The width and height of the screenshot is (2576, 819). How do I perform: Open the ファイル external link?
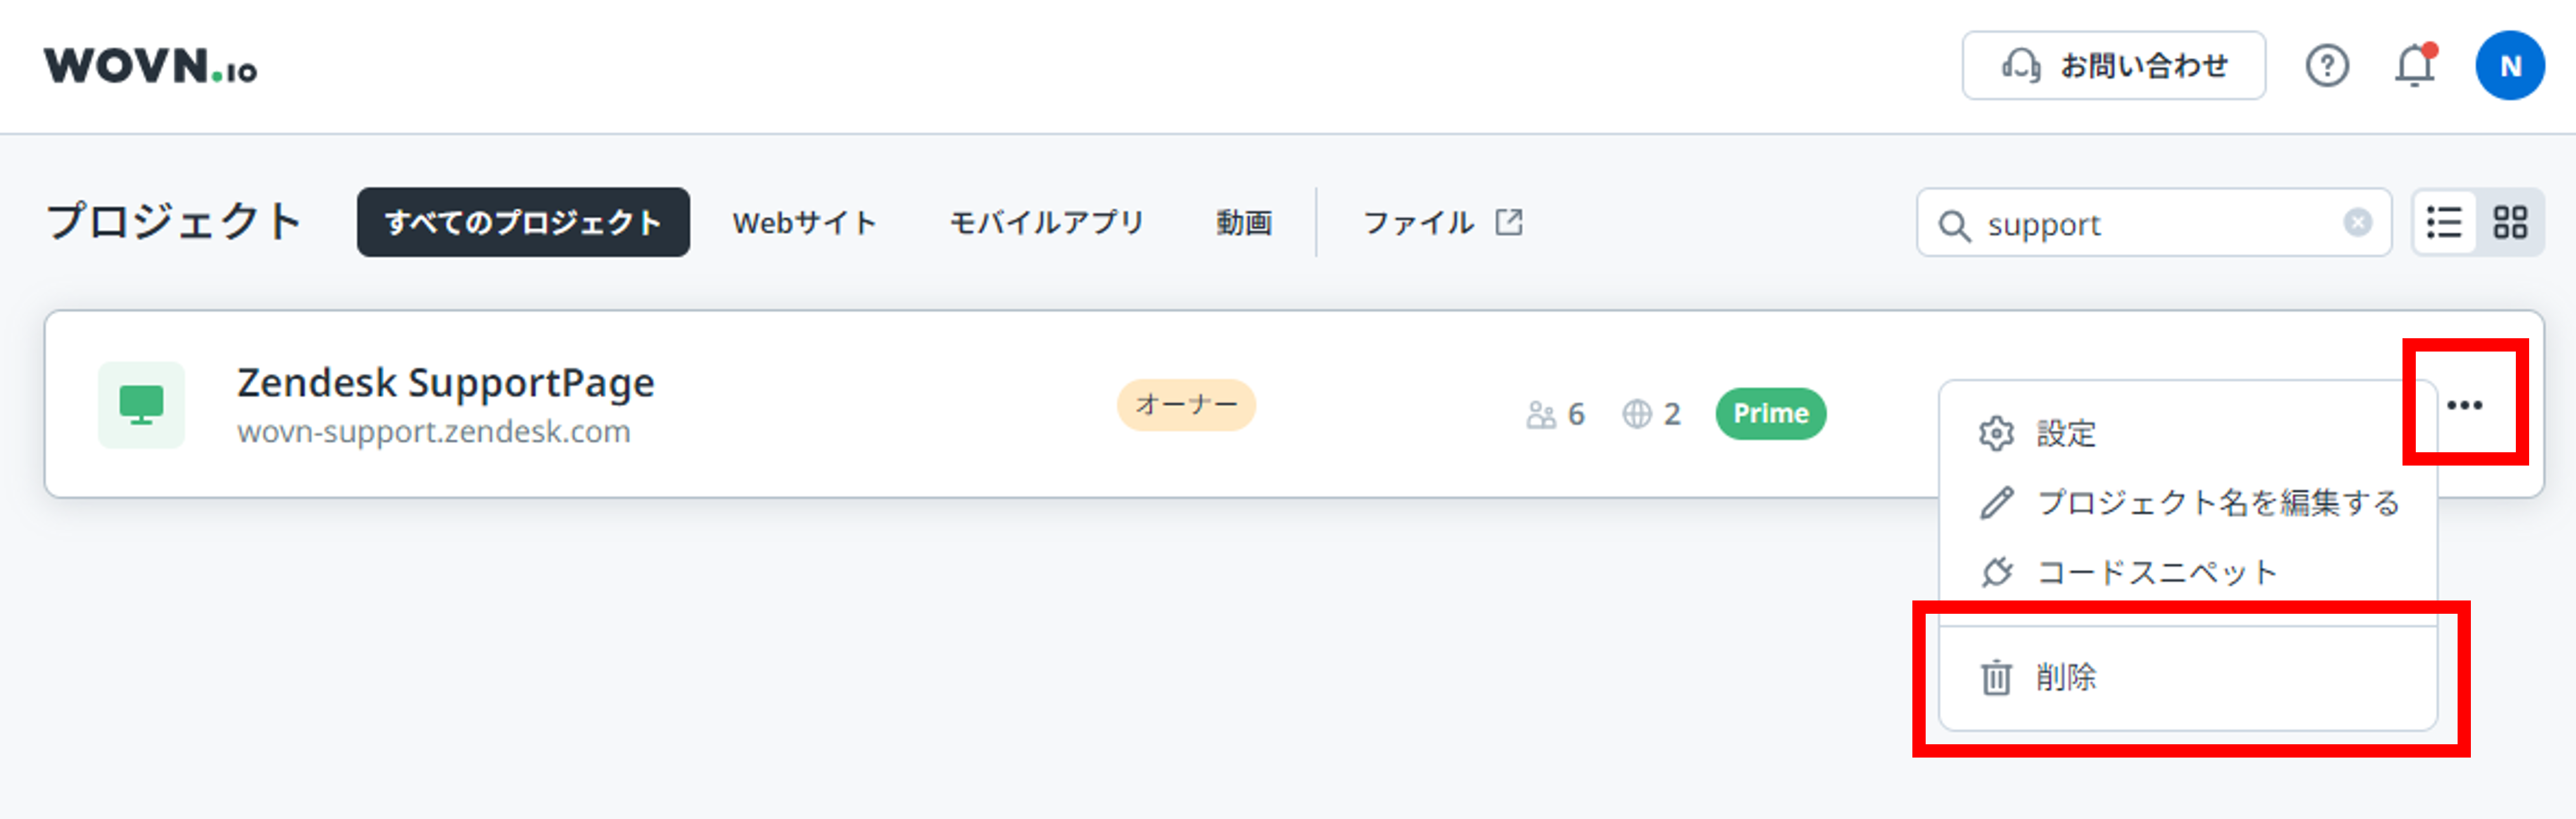tap(1440, 222)
